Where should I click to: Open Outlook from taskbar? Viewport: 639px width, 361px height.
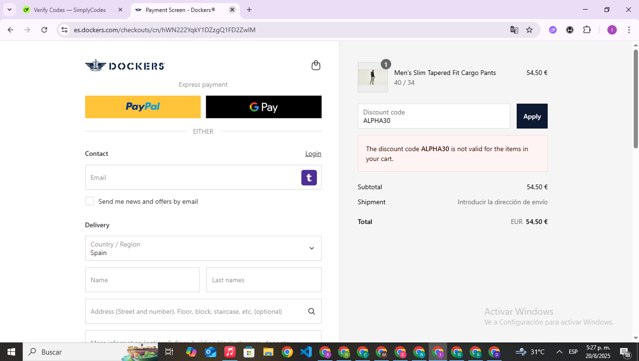[210, 352]
